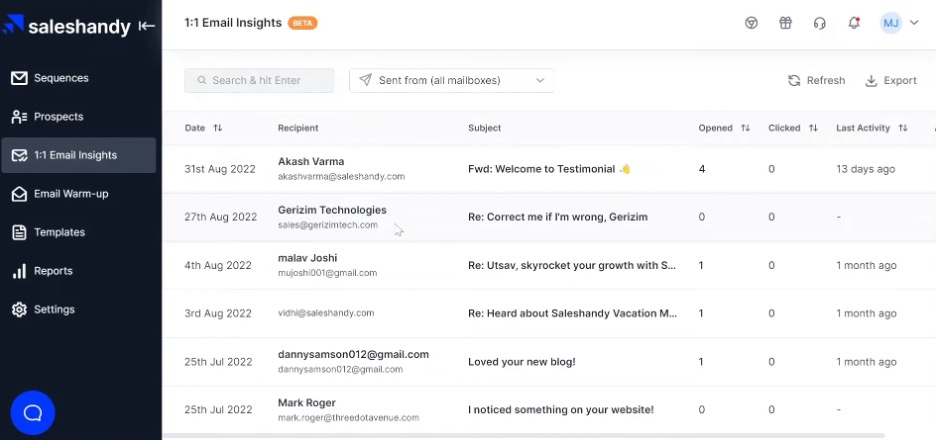Click the search magnifier icon
Image resolution: width=936 pixels, height=440 pixels.
point(202,80)
